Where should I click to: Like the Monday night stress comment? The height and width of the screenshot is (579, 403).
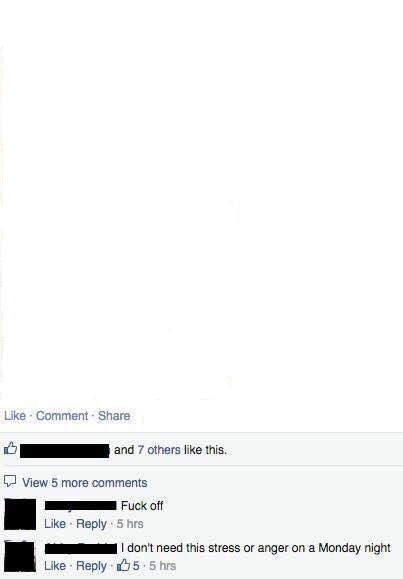55,566
